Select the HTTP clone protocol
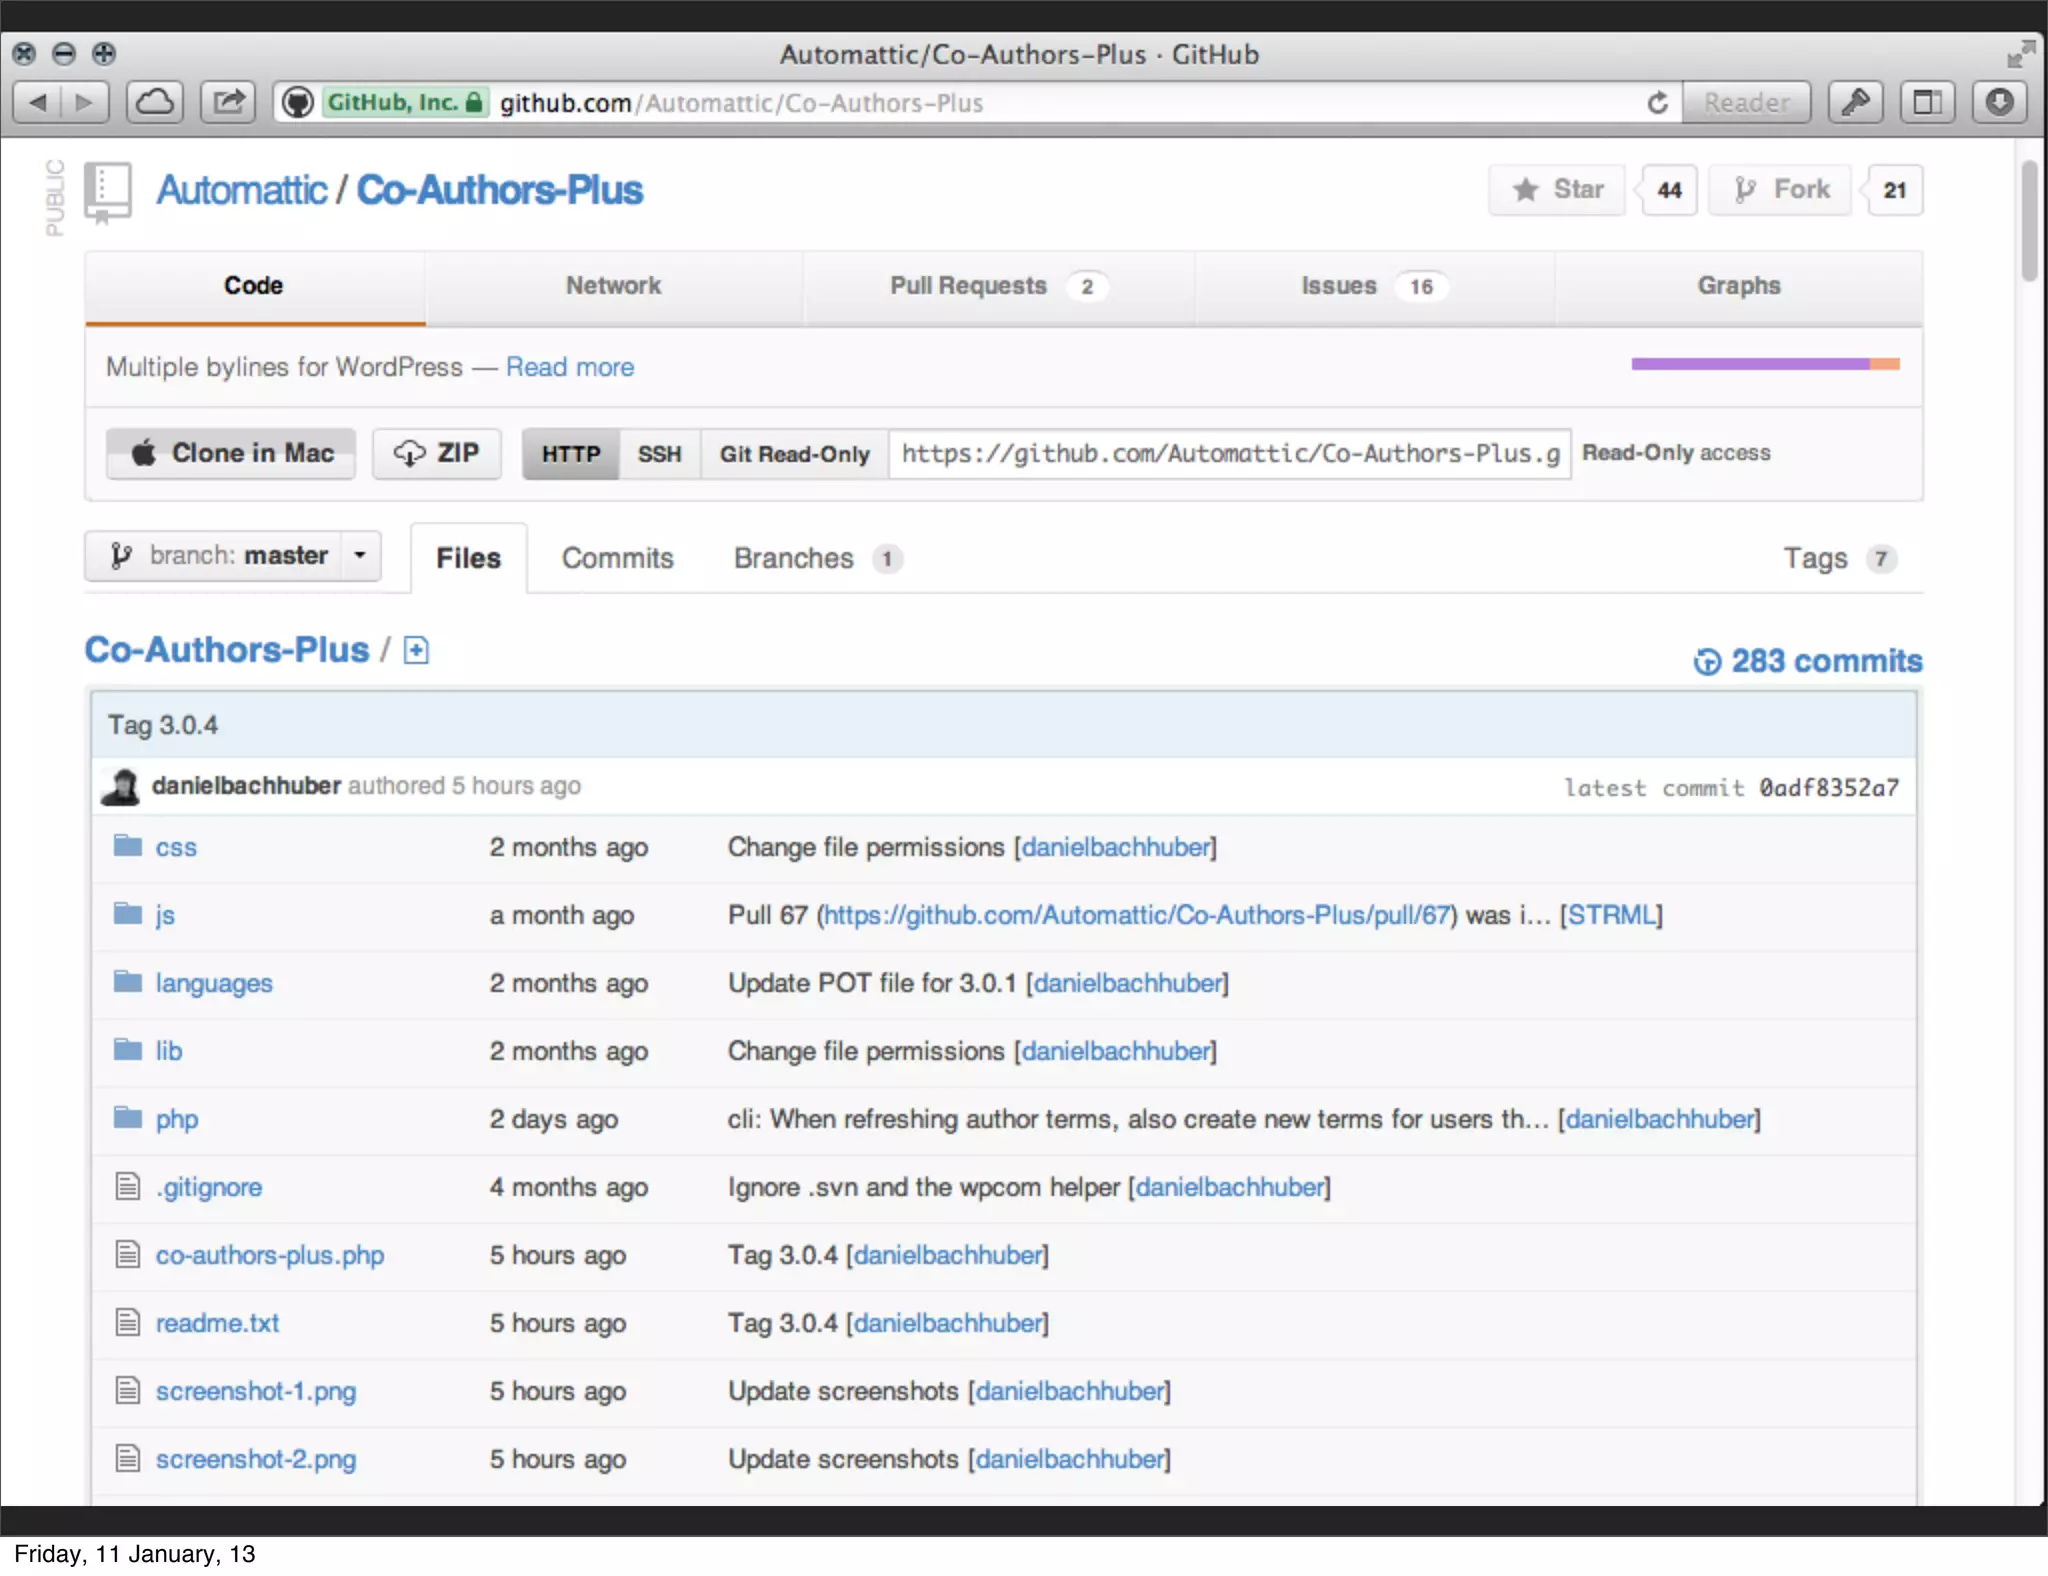Viewport: 2048px width, 1576px height. tap(571, 454)
